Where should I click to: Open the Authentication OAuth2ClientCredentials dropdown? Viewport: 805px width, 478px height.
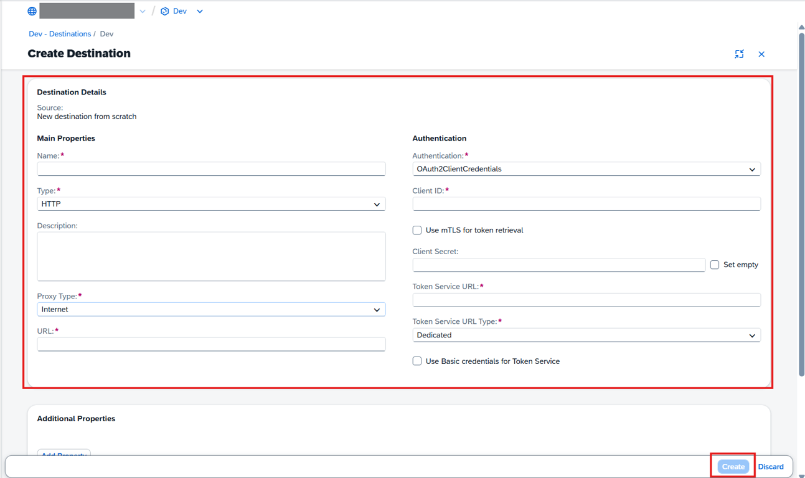coord(586,169)
